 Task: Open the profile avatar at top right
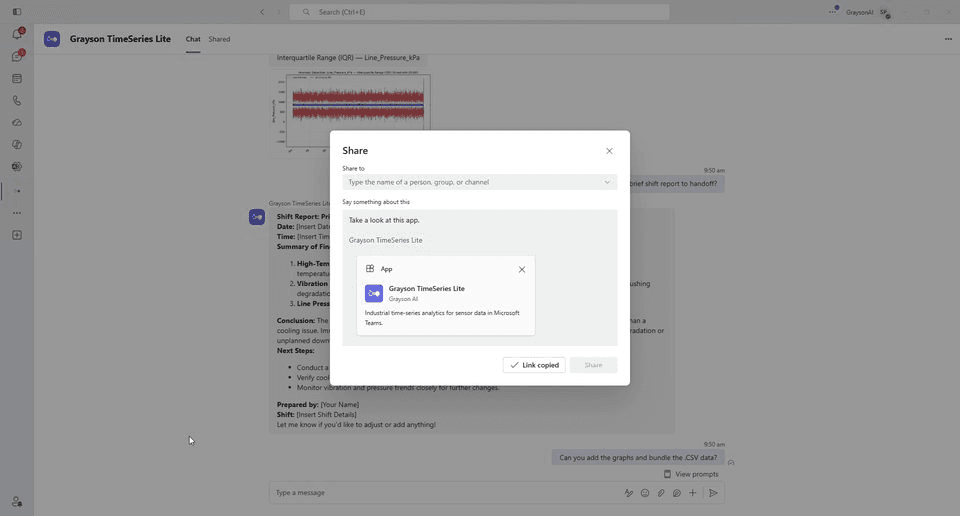[x=885, y=12]
